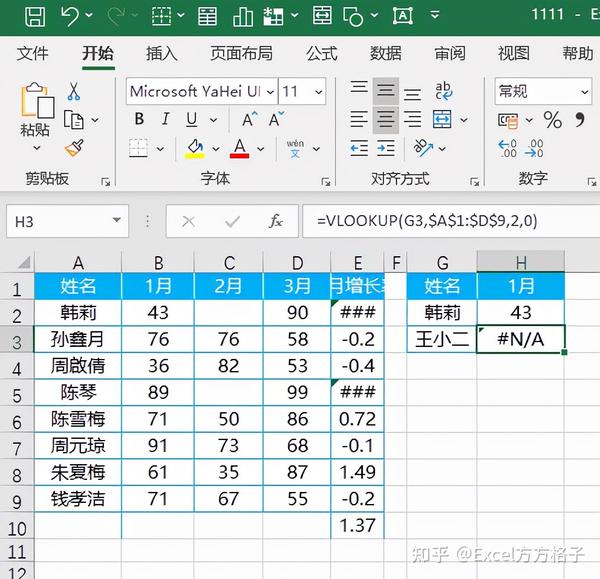Image resolution: width=600 pixels, height=579 pixels.
Task: Toggle wrap text button
Action: tap(444, 91)
